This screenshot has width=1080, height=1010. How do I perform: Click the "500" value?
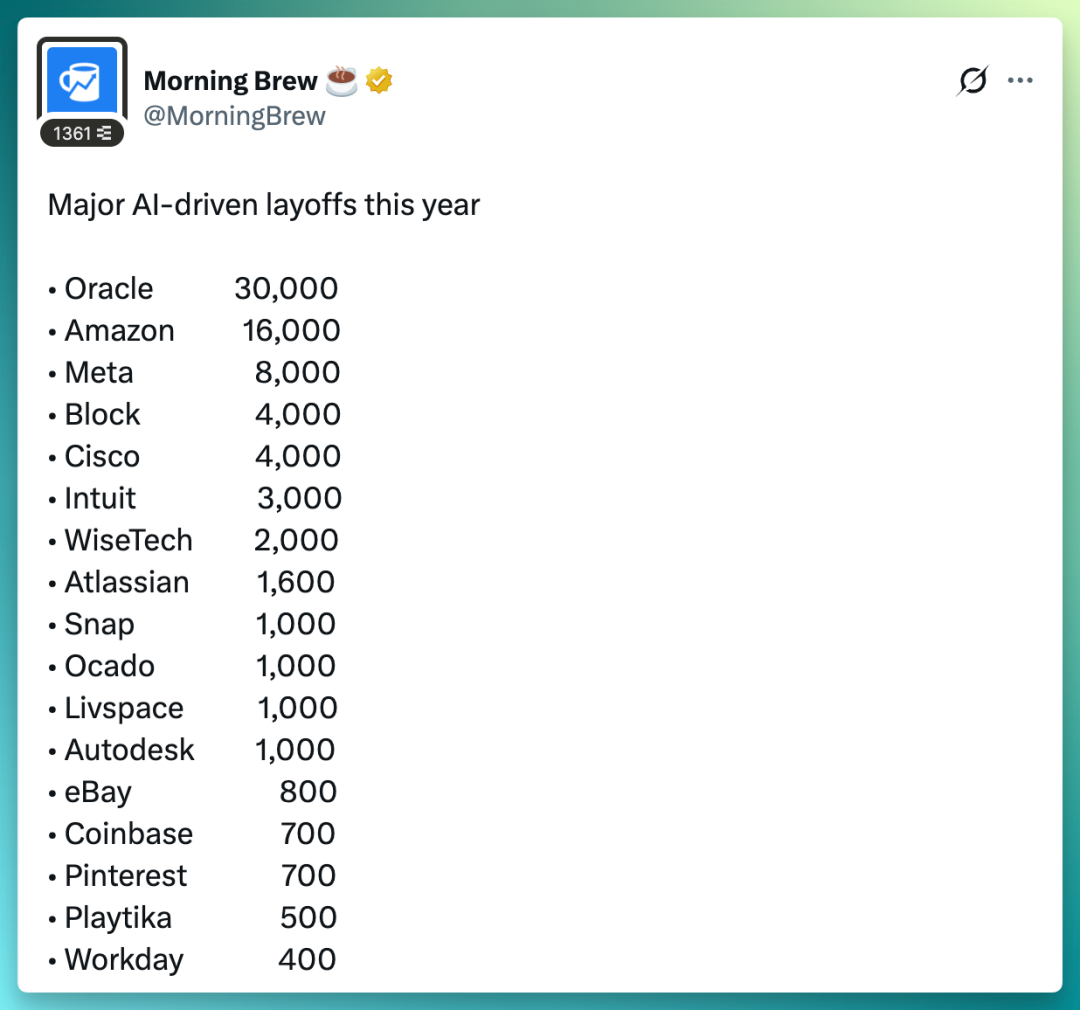click(309, 918)
